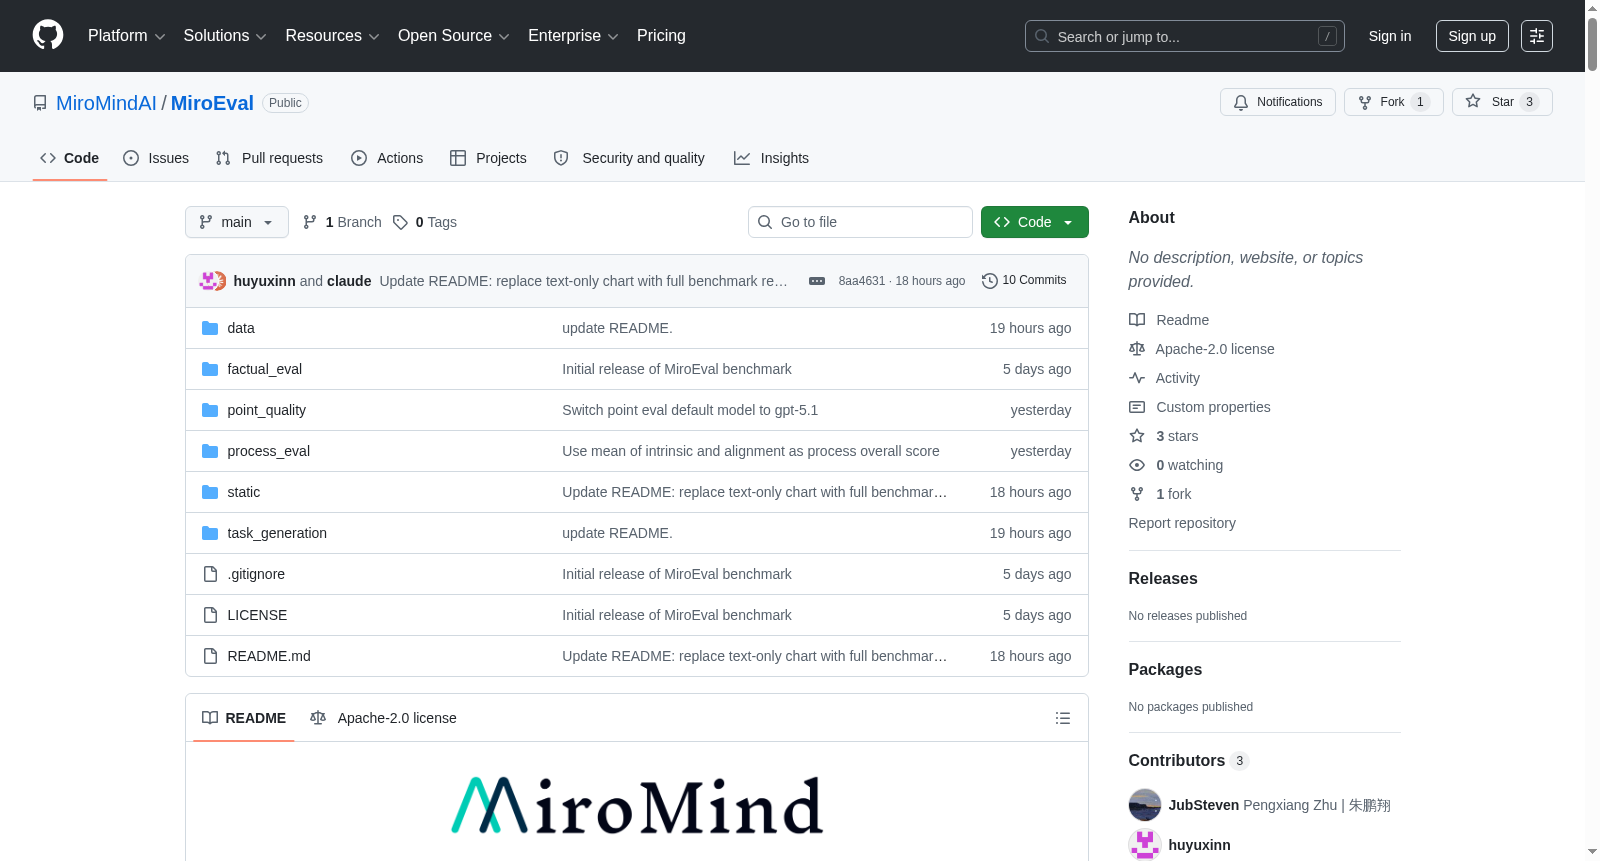Expand the Enterprise menu

(x=573, y=36)
